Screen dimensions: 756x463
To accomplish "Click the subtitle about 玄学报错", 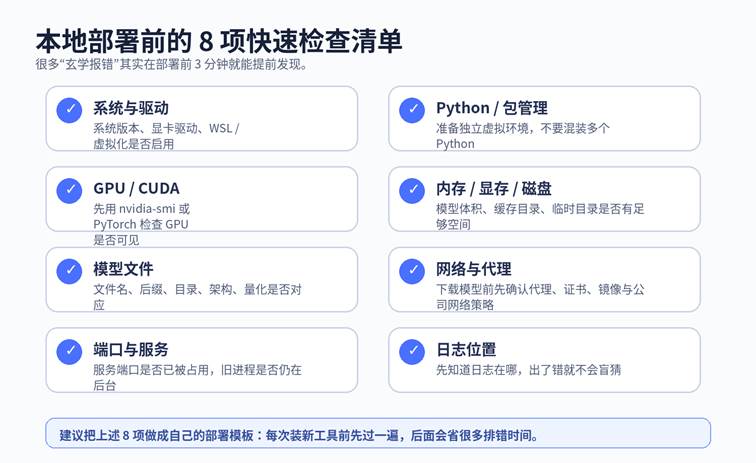I will point(171,65).
